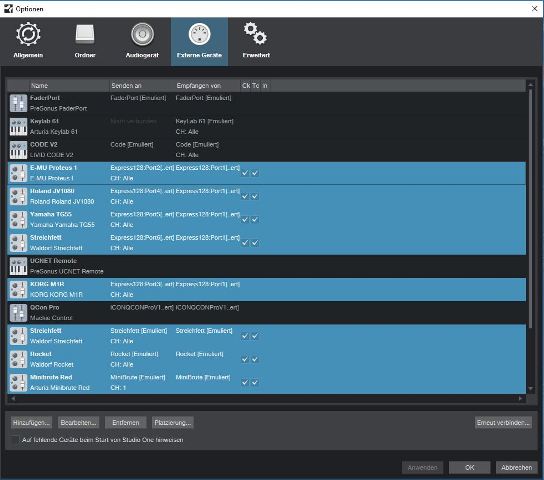Image resolution: width=544 pixels, height=480 pixels.
Task: Click the Roland JV1080 instrument icon
Action: [x=18, y=196]
